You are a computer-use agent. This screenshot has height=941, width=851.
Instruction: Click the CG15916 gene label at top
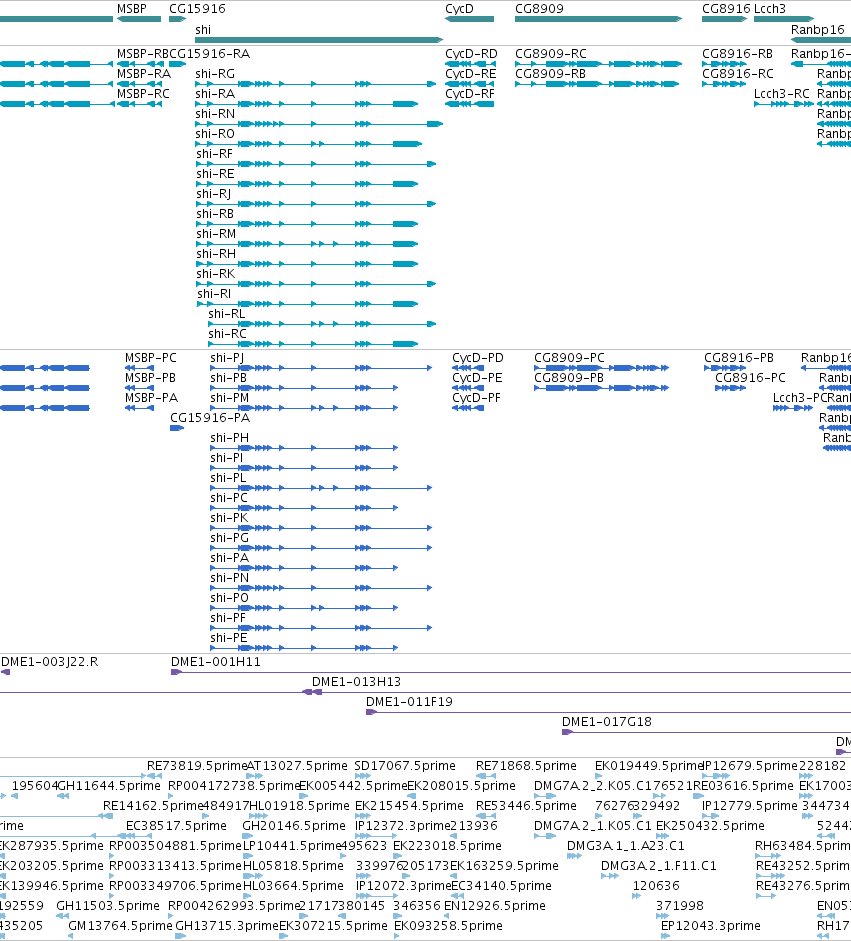point(197,9)
